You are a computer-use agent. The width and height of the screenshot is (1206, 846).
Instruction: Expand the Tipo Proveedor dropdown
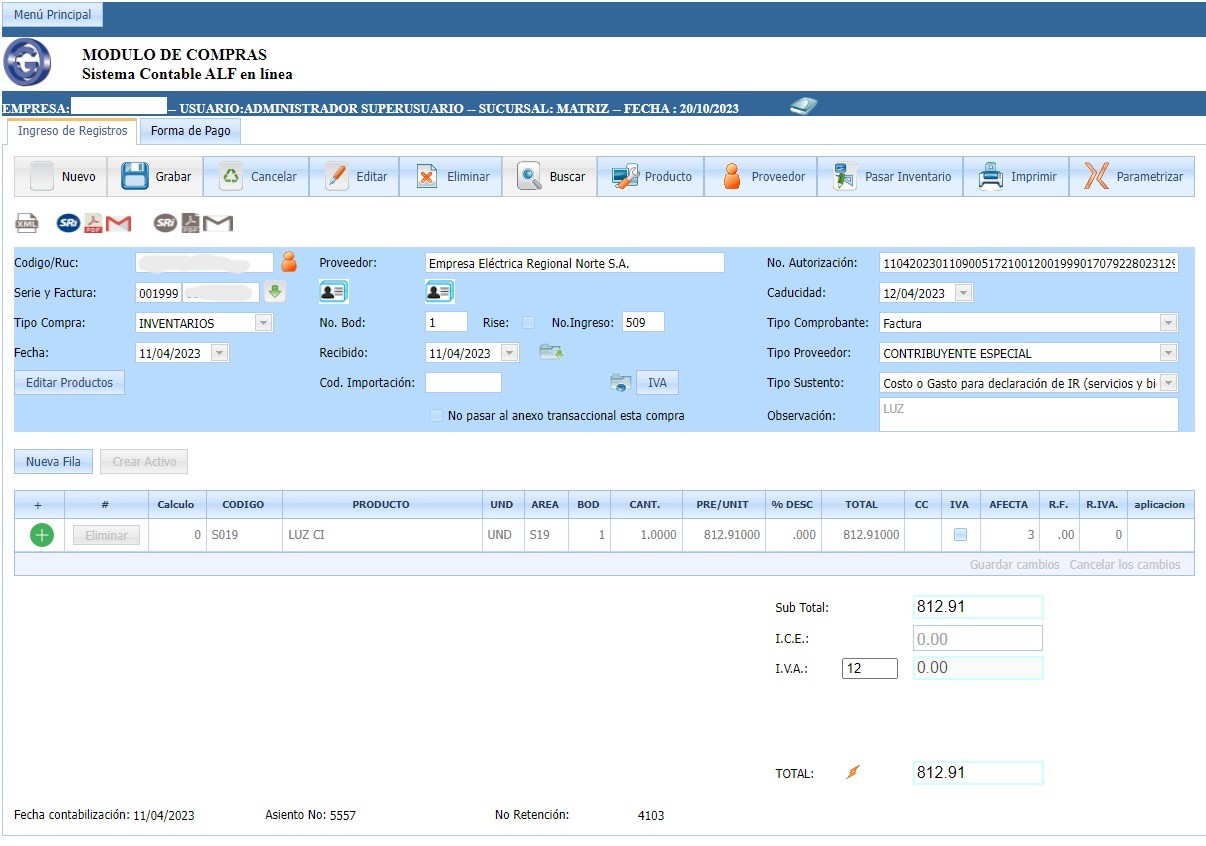point(1167,353)
